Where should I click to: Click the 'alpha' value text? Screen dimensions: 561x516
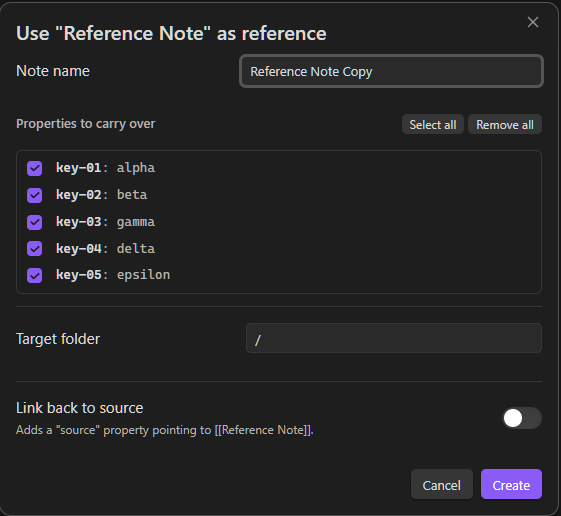pyautogui.click(x=136, y=168)
